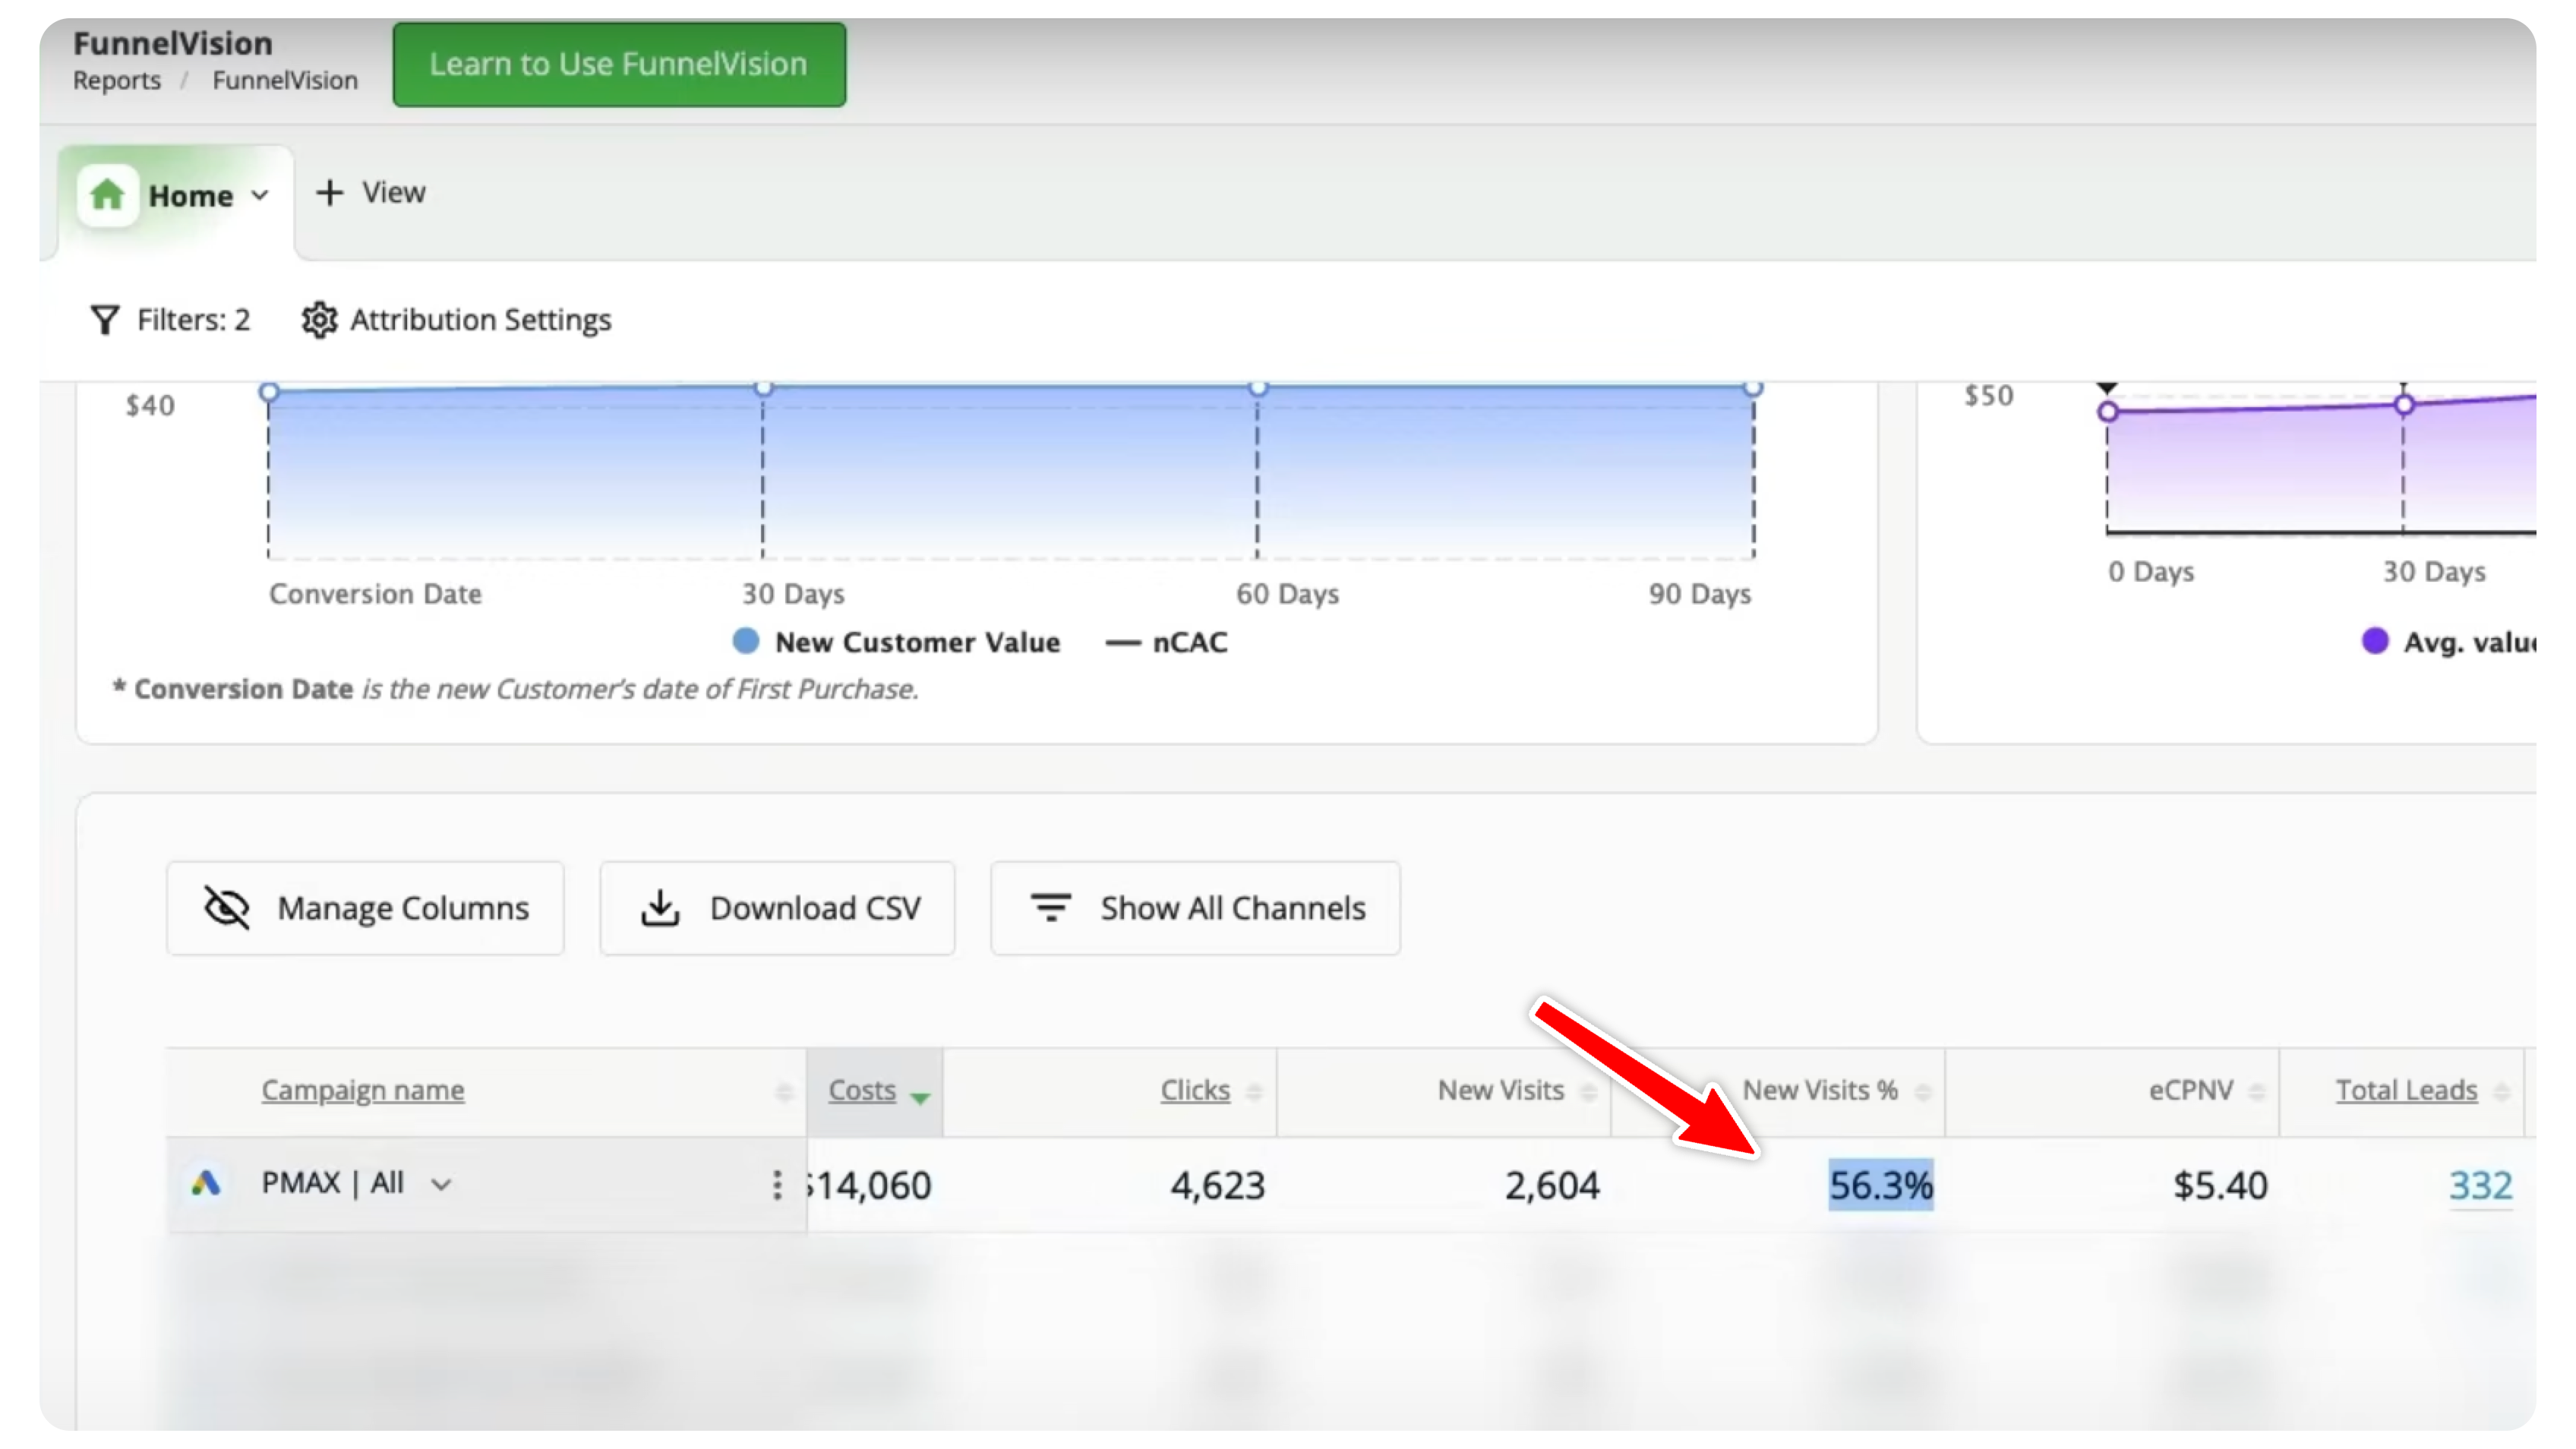Open the 332 Total Leads link
This screenshot has width=2576, height=1449.
[x=2480, y=1185]
